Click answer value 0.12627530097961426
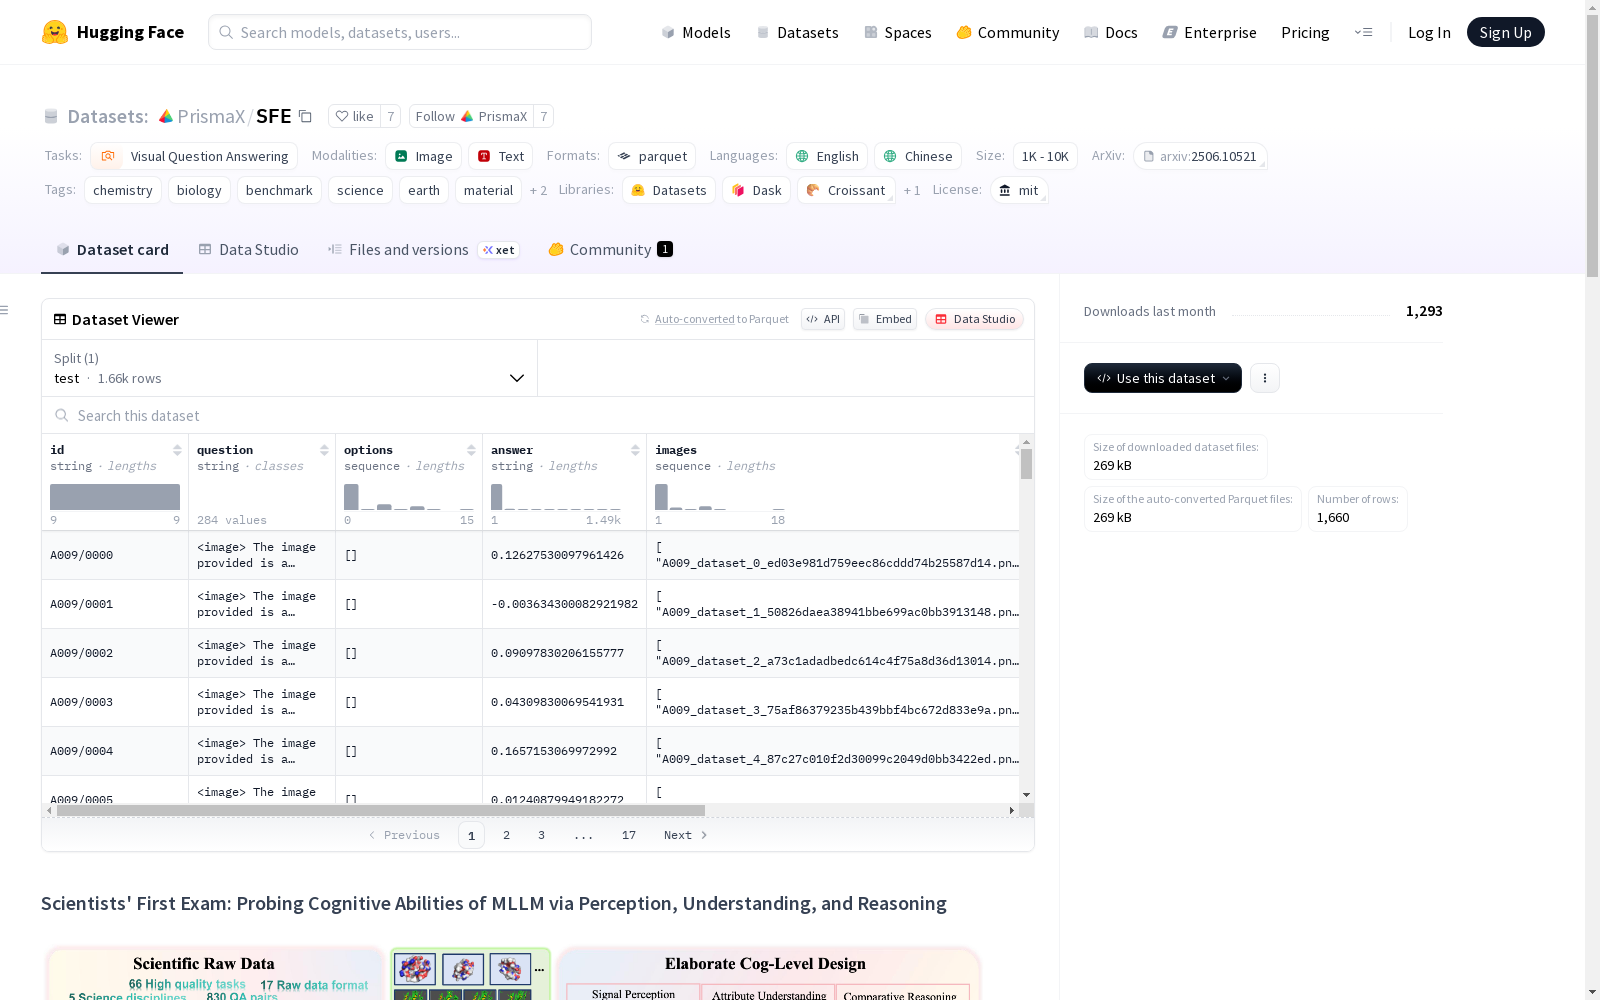The image size is (1600, 1000). point(557,555)
